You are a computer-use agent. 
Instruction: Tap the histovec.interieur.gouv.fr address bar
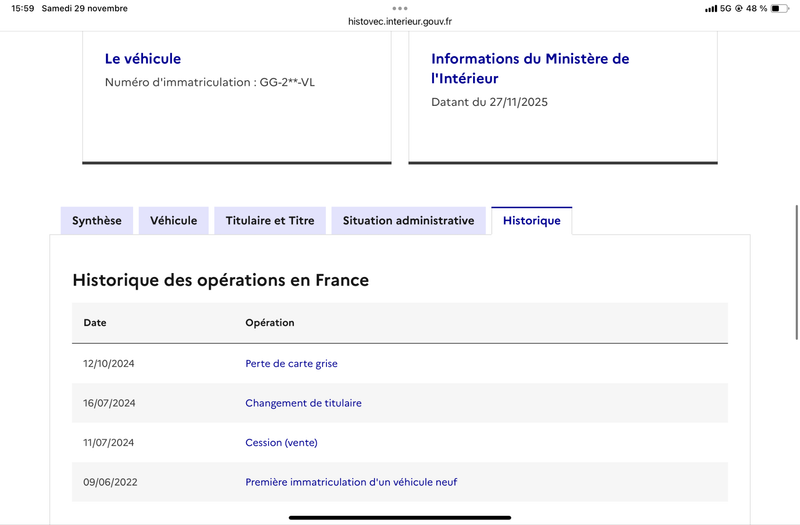click(400, 21)
